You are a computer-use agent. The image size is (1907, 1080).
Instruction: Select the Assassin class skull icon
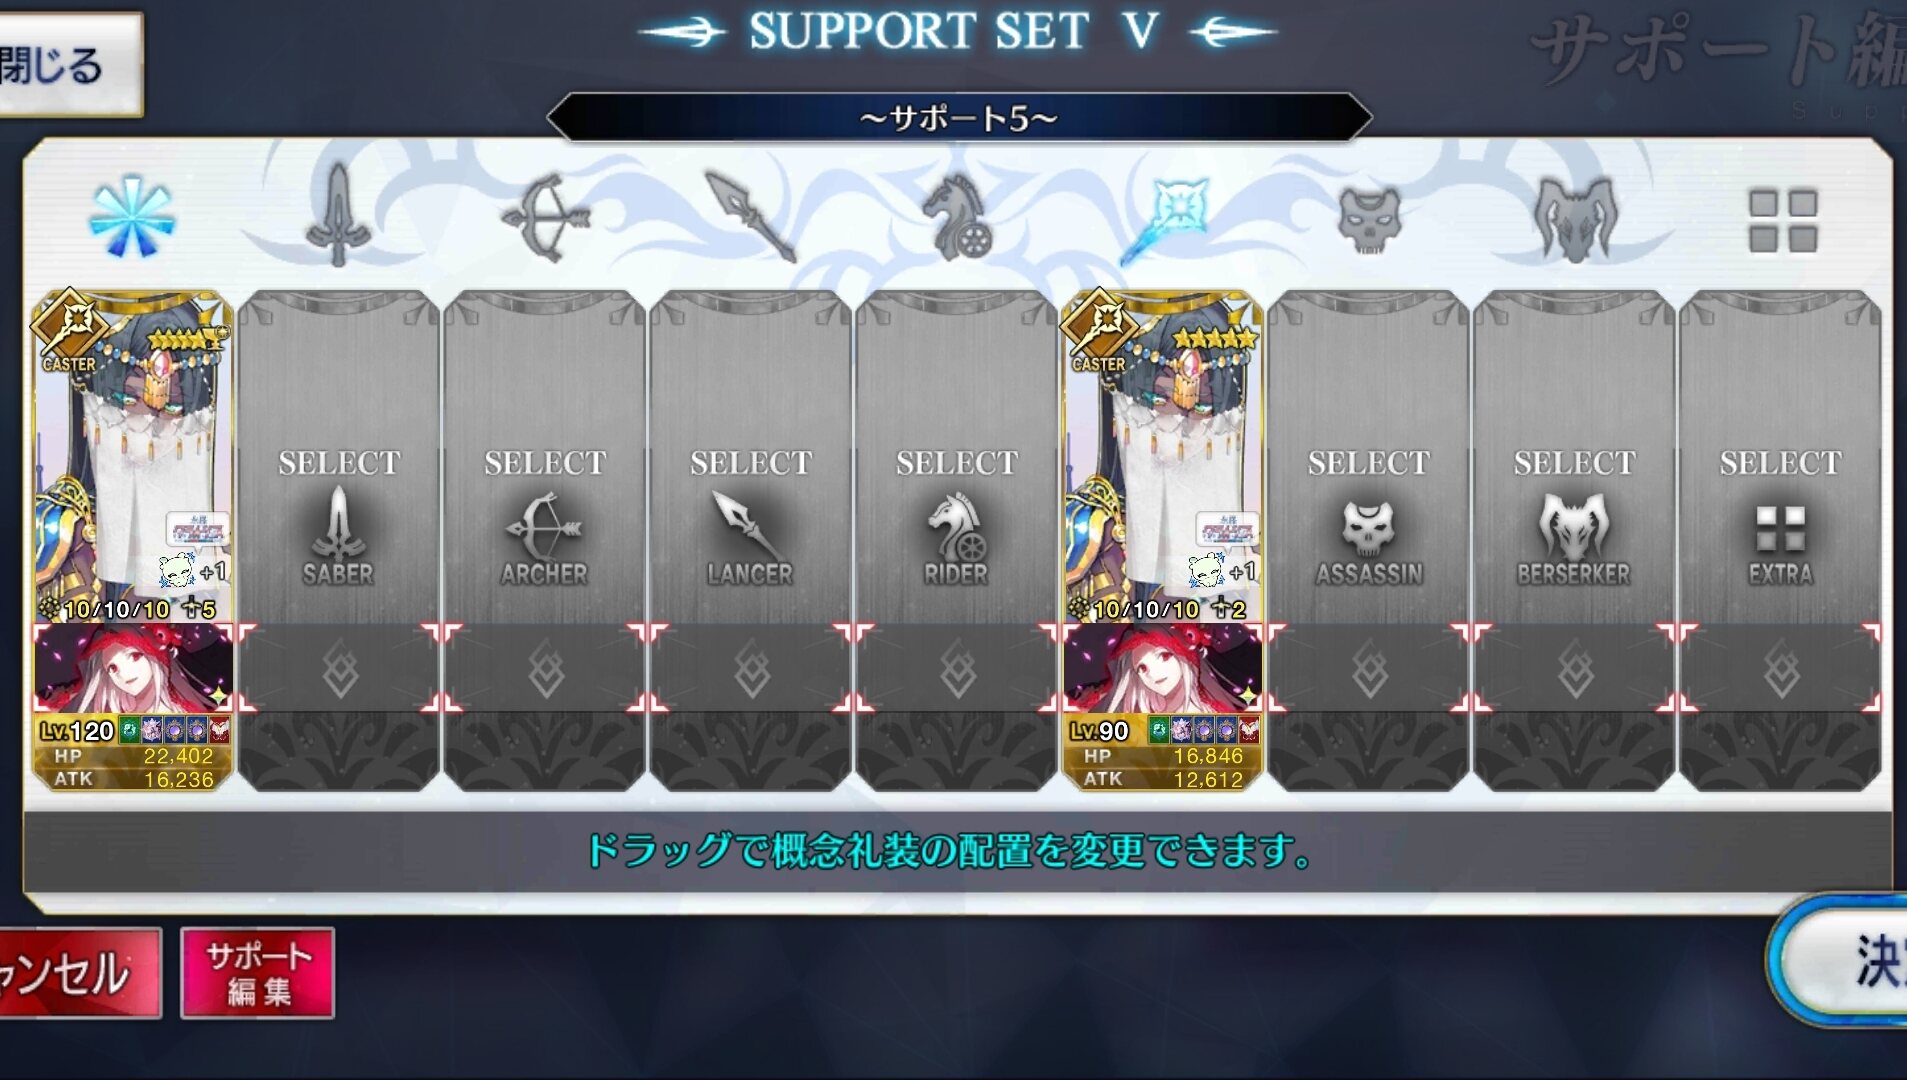click(1369, 218)
